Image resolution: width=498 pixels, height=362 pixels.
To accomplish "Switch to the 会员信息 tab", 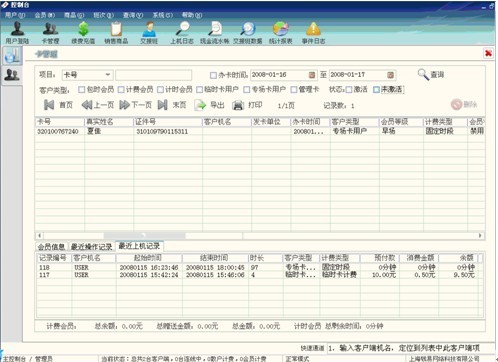I will pyautogui.click(x=51, y=247).
